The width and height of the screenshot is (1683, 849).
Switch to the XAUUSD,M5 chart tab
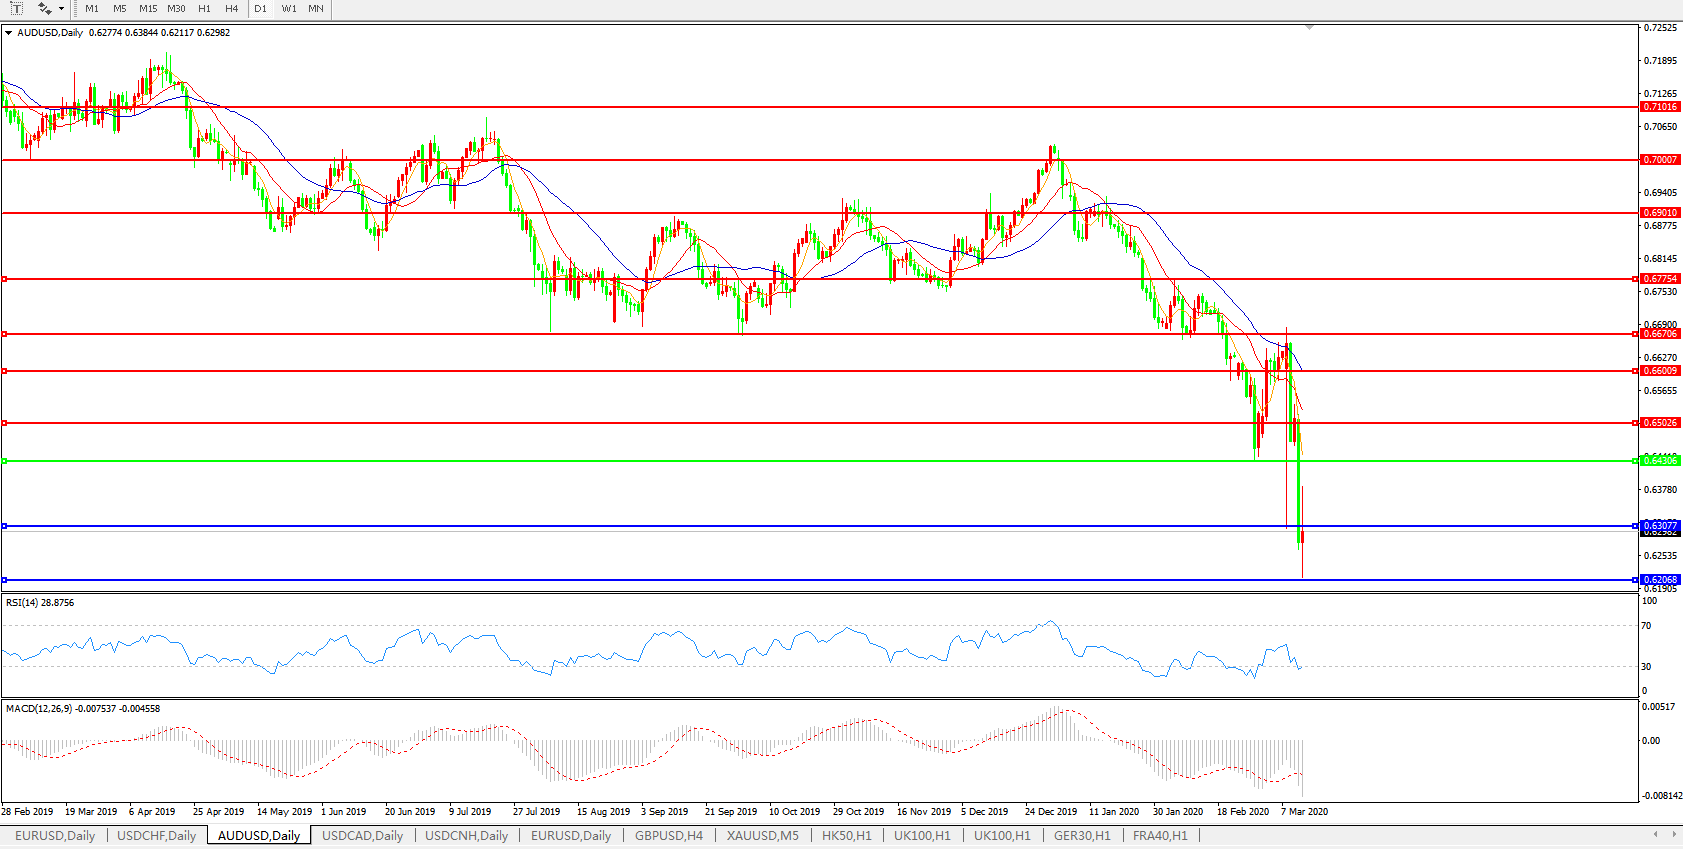(762, 836)
